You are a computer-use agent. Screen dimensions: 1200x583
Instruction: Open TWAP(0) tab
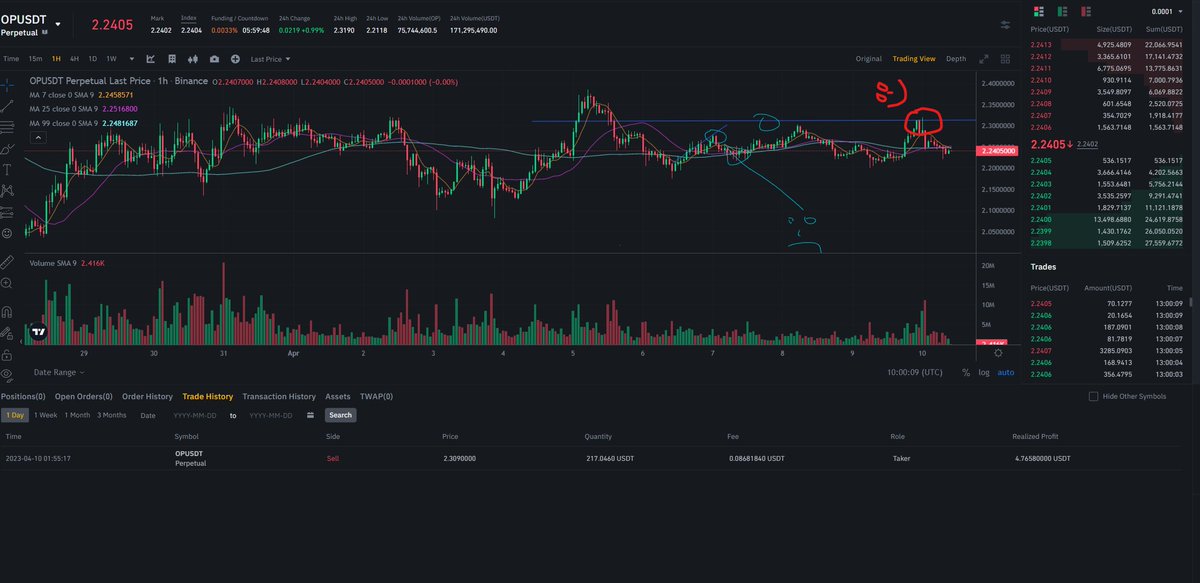(x=376, y=397)
